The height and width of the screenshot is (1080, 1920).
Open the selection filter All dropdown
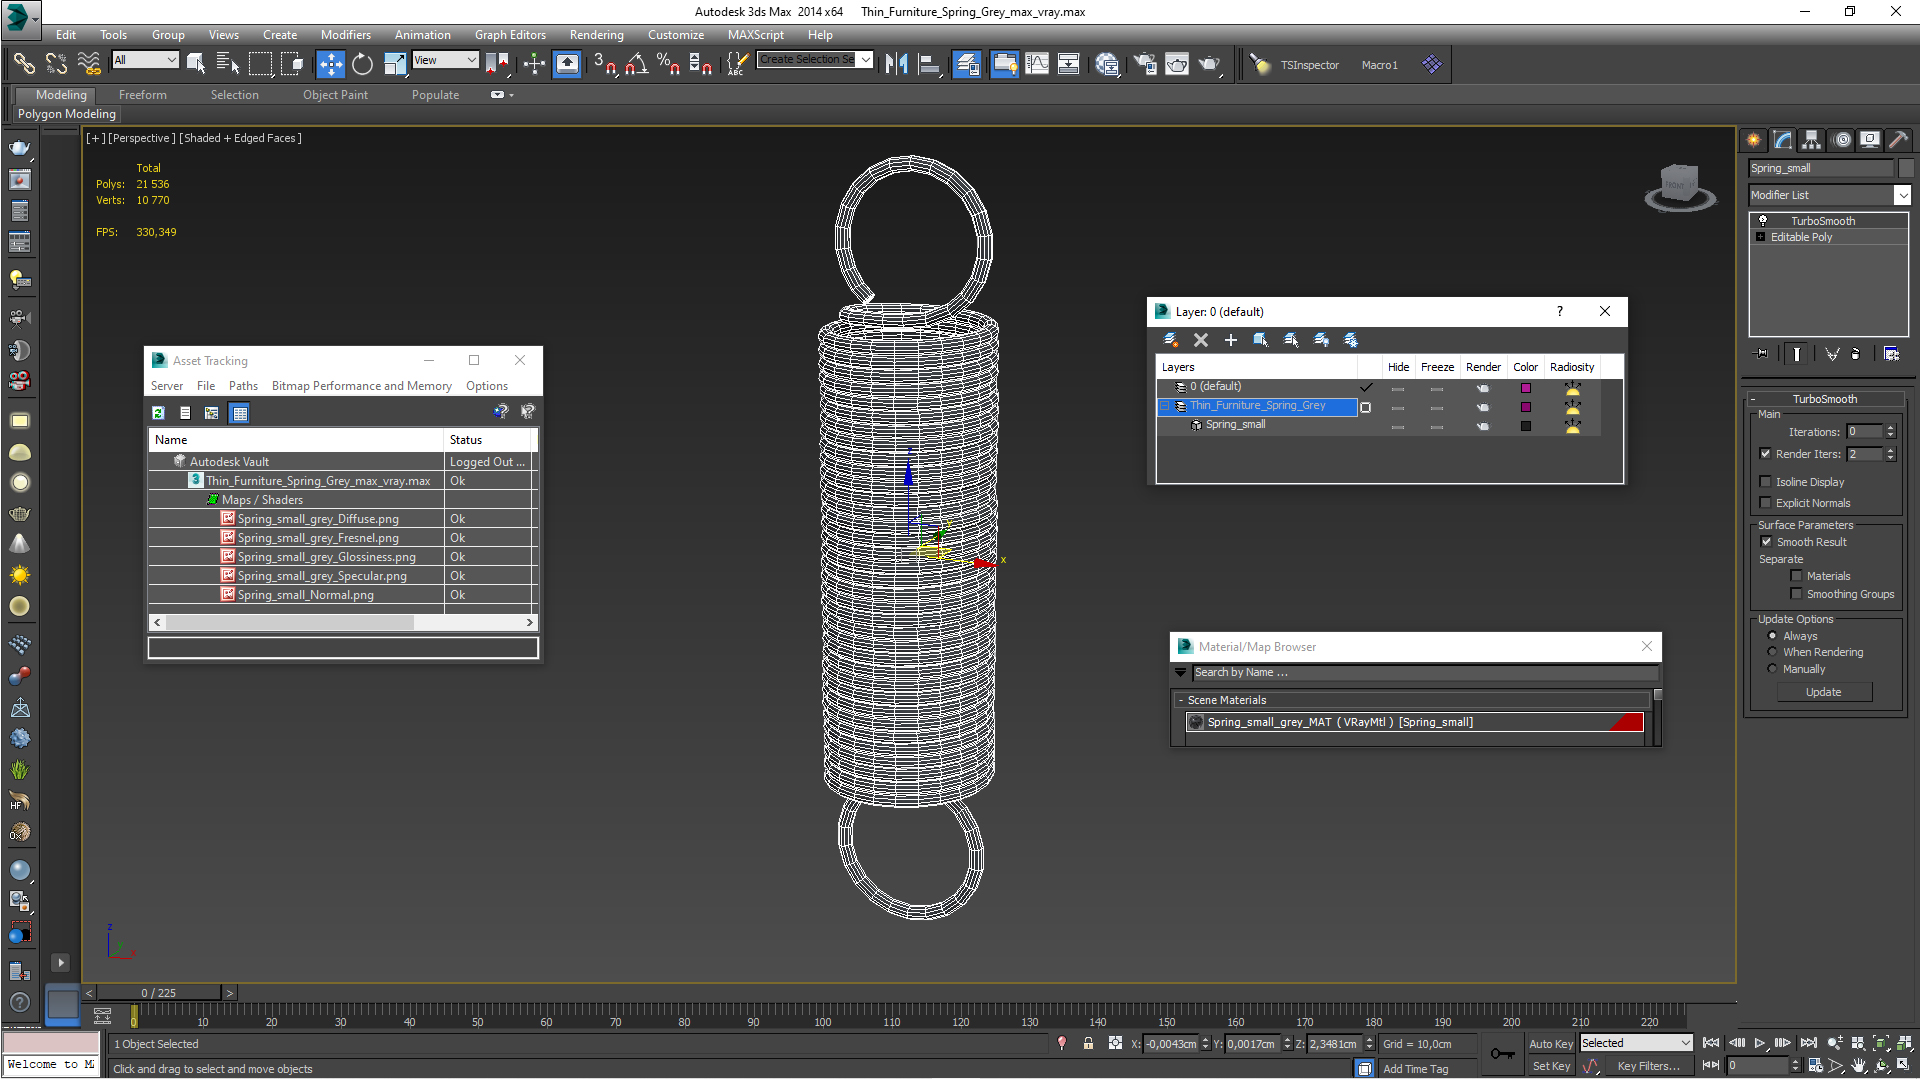point(145,60)
